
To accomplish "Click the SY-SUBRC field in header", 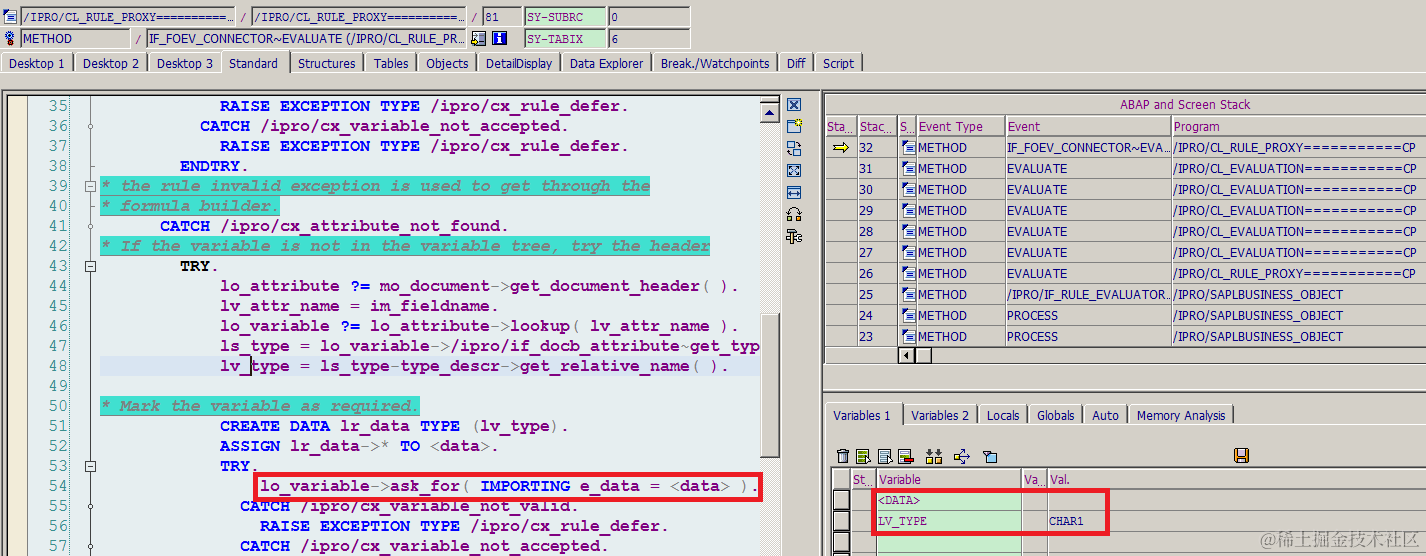I will [565, 17].
